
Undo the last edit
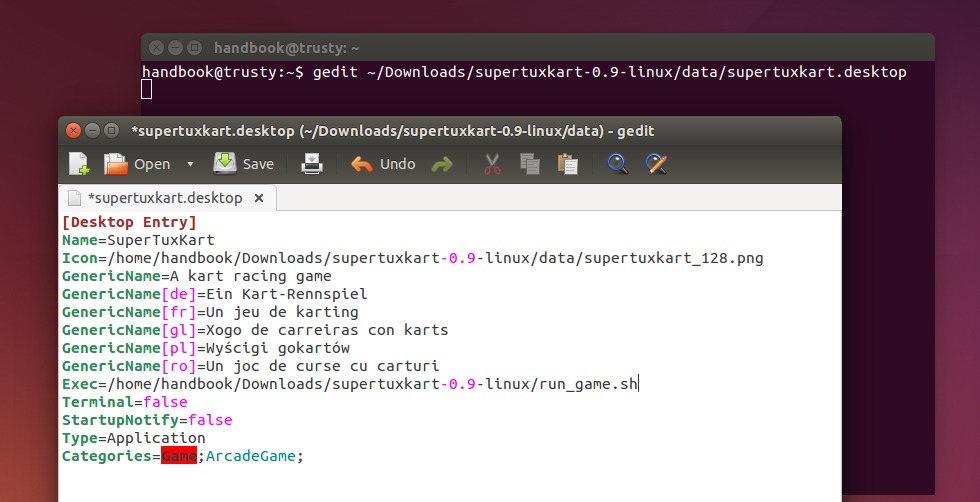[383, 164]
